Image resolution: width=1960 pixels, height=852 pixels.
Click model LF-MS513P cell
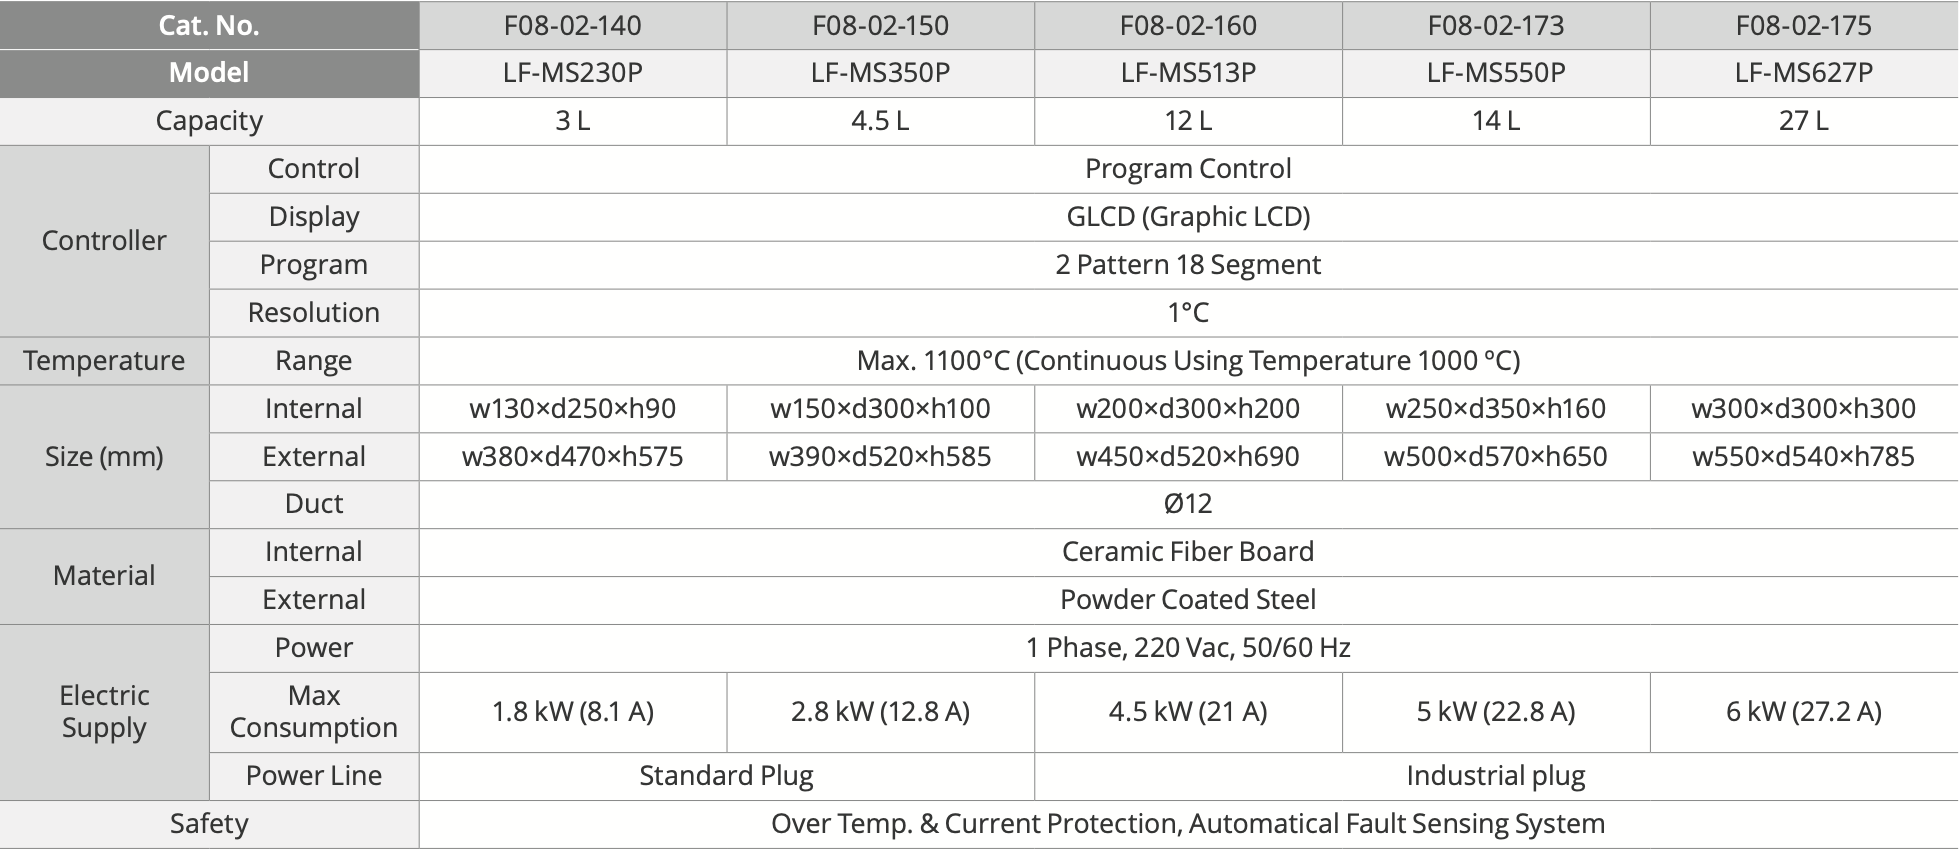coord(1188,73)
